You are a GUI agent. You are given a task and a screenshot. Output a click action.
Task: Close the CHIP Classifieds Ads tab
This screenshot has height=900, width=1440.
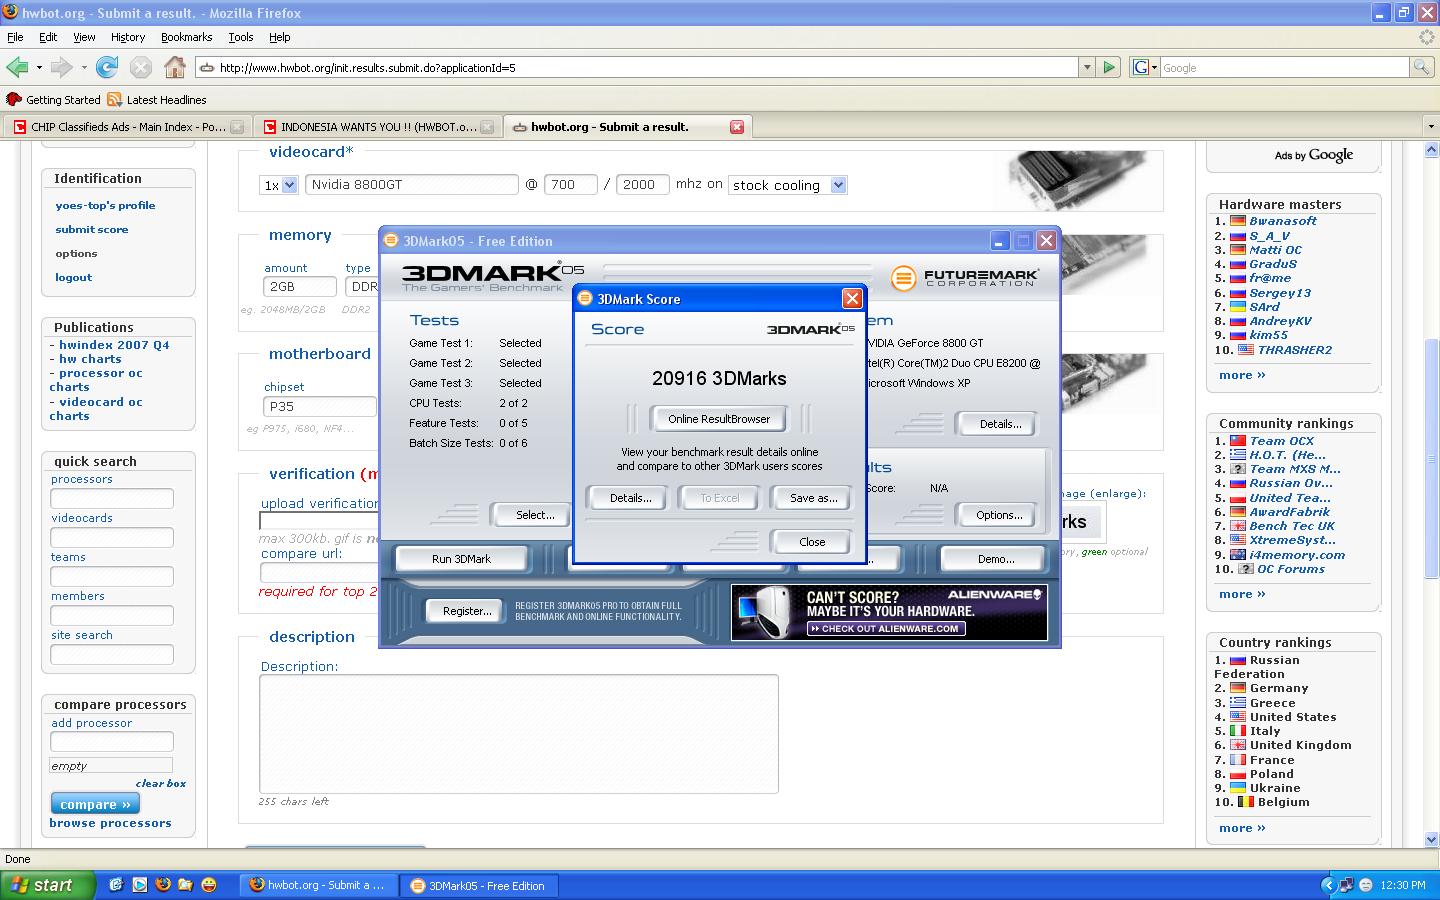pos(237,127)
